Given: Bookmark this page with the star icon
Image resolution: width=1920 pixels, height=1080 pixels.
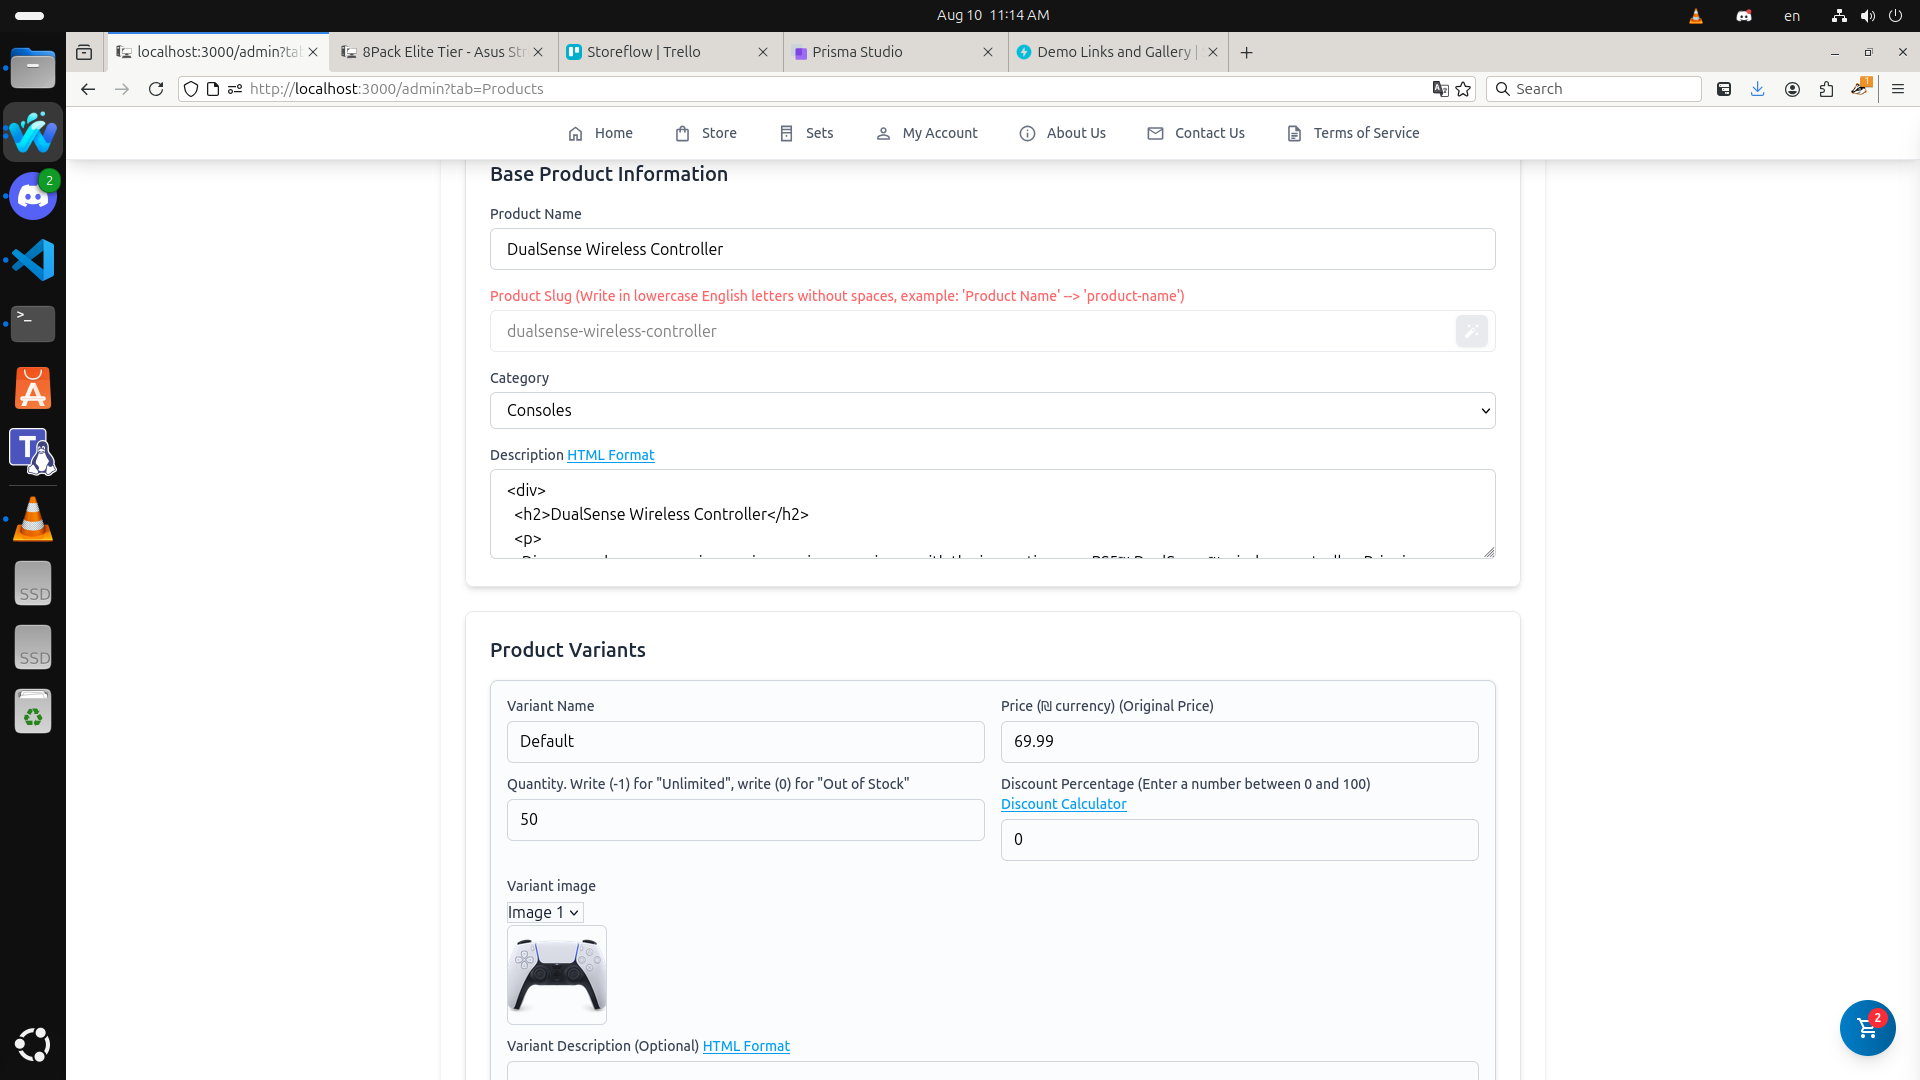Looking at the screenshot, I should pos(1464,89).
